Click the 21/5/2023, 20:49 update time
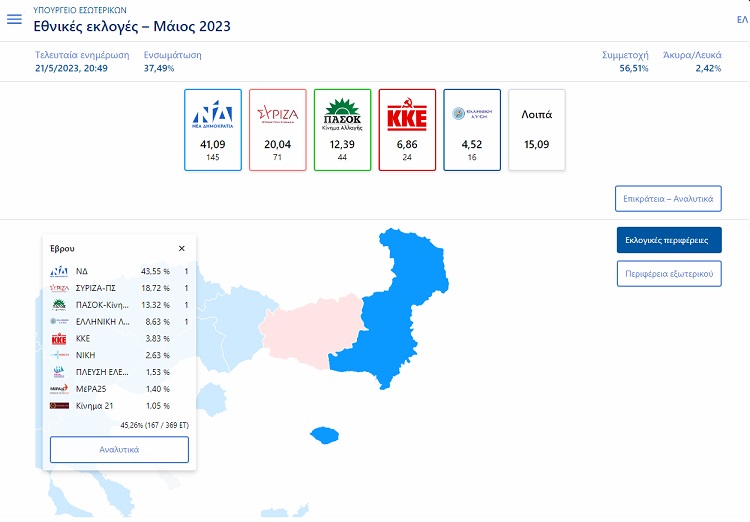Image resolution: width=750 pixels, height=522 pixels. tap(71, 68)
